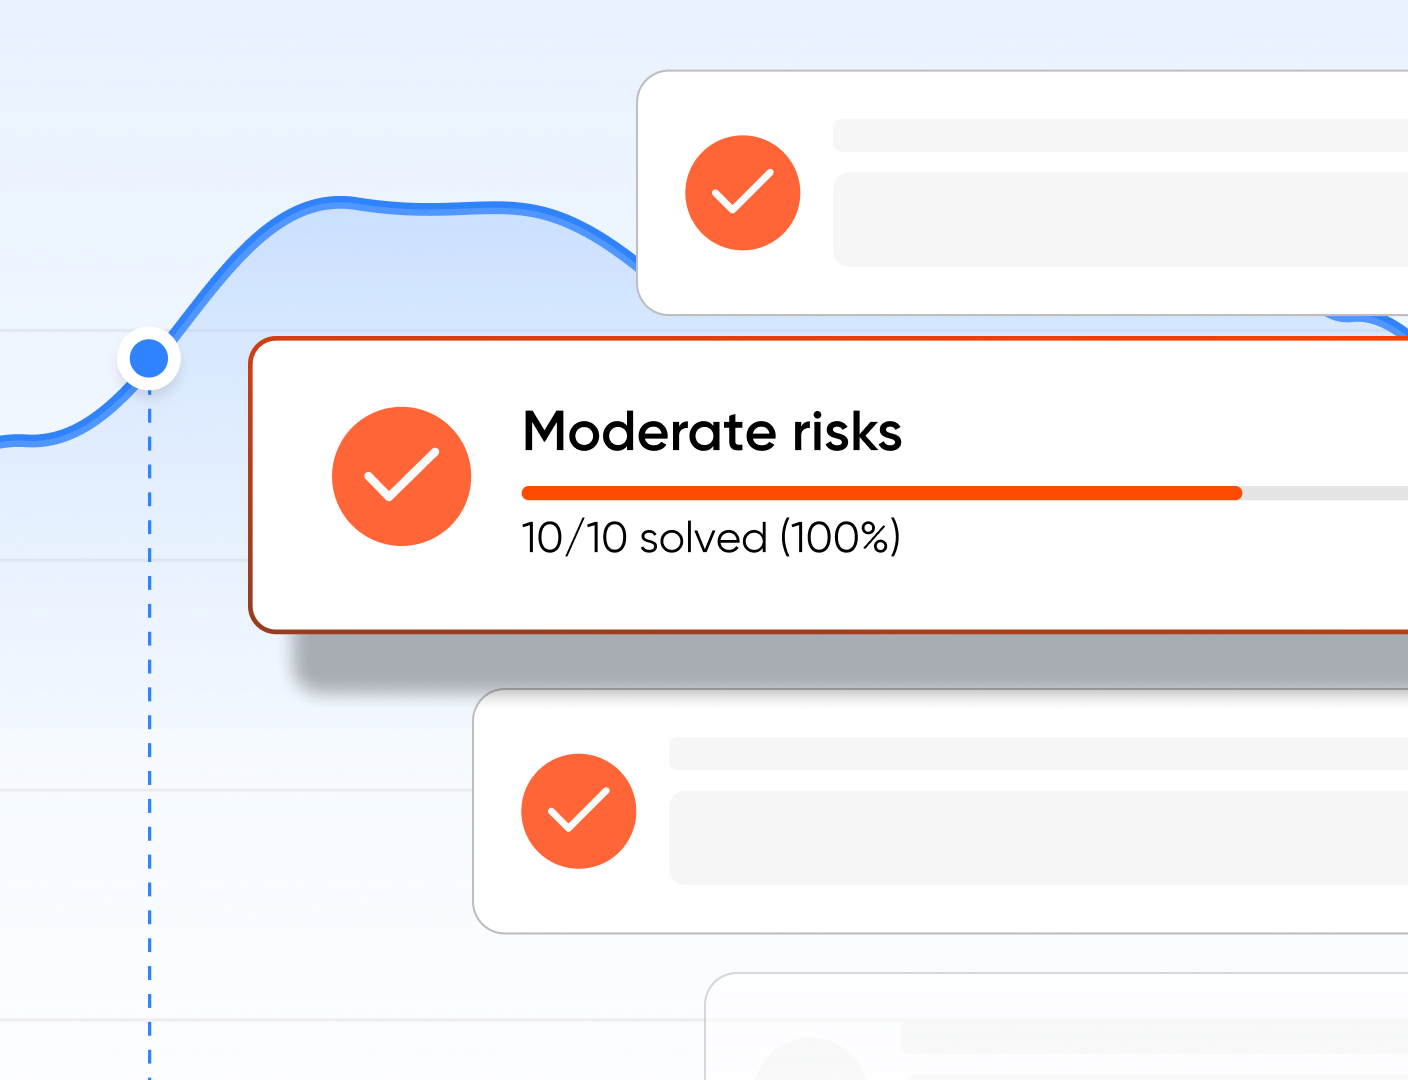
Task: Click the orange checkmark in the top card
Action: (x=742, y=192)
